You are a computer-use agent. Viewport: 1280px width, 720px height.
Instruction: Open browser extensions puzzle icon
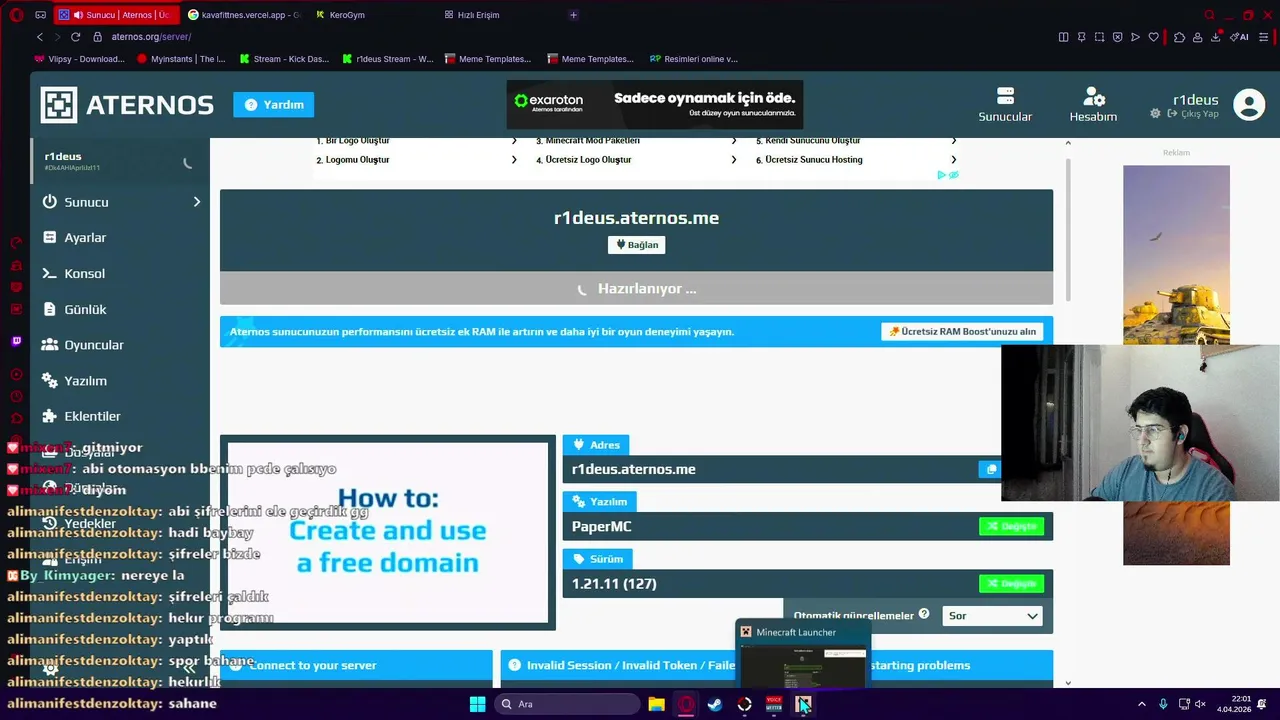[1179, 37]
